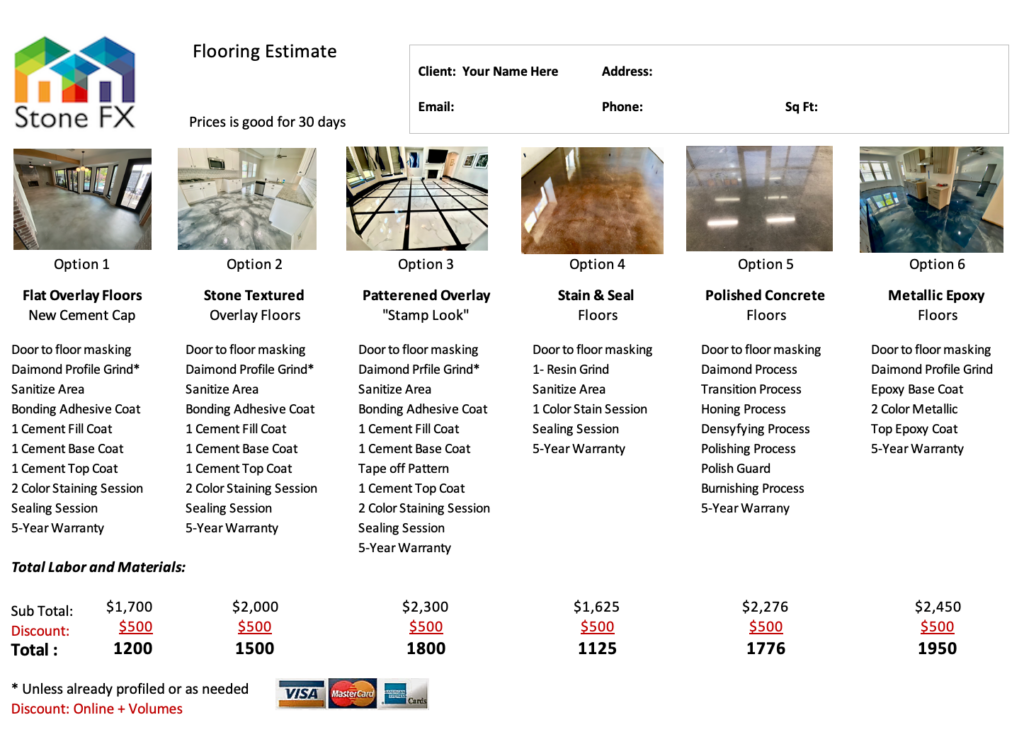Open the Flat Overlay Floors photo
The height and width of the screenshot is (732, 1024).
click(x=82, y=199)
